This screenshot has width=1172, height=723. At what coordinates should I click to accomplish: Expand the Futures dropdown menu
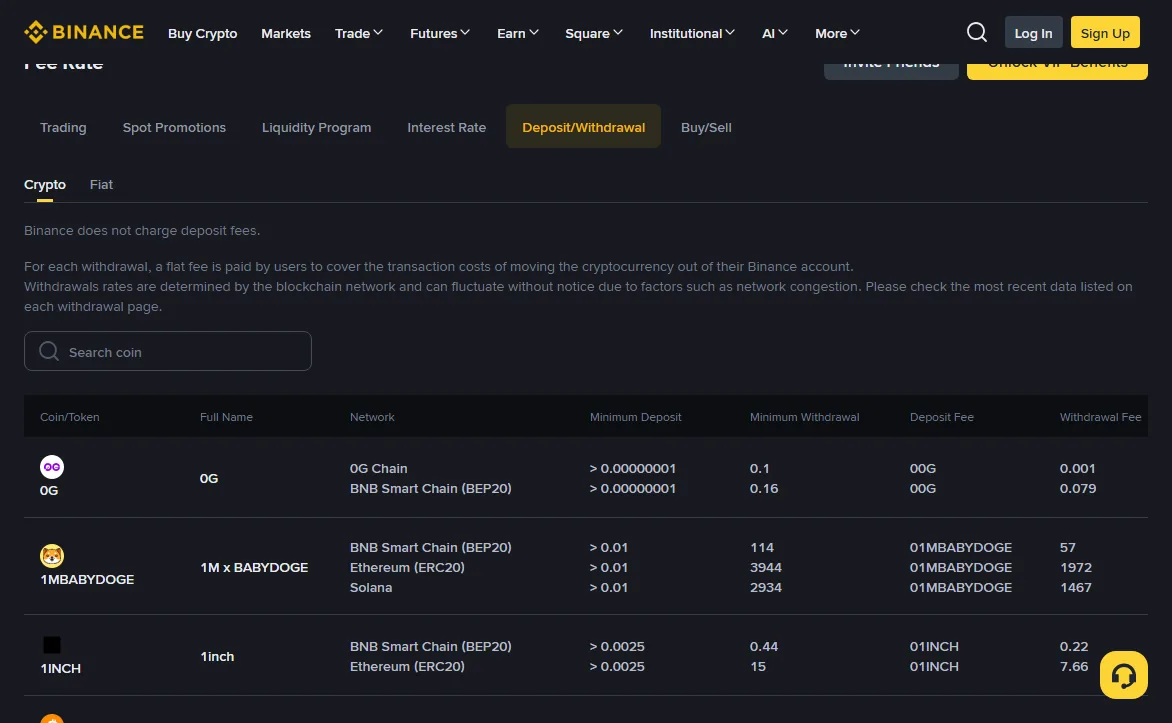[x=440, y=33]
